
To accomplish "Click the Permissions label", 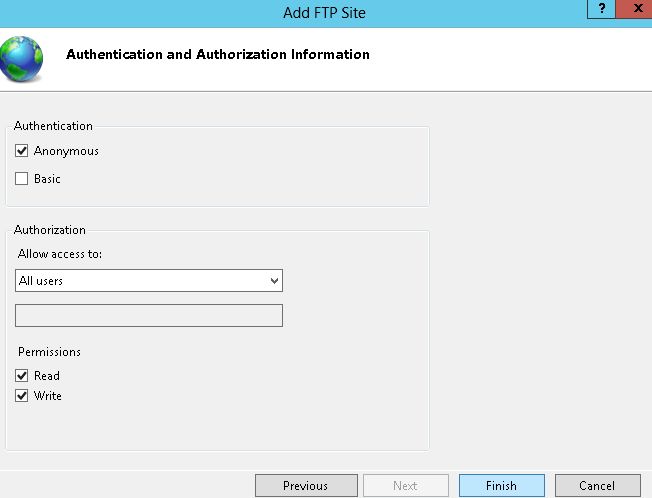I will click(49, 352).
